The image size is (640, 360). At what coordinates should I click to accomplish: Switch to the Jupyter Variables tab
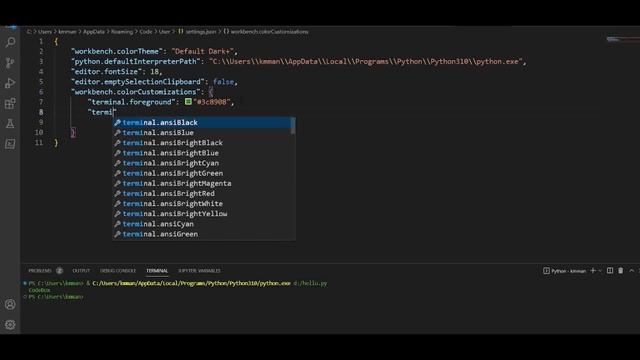[199, 271]
